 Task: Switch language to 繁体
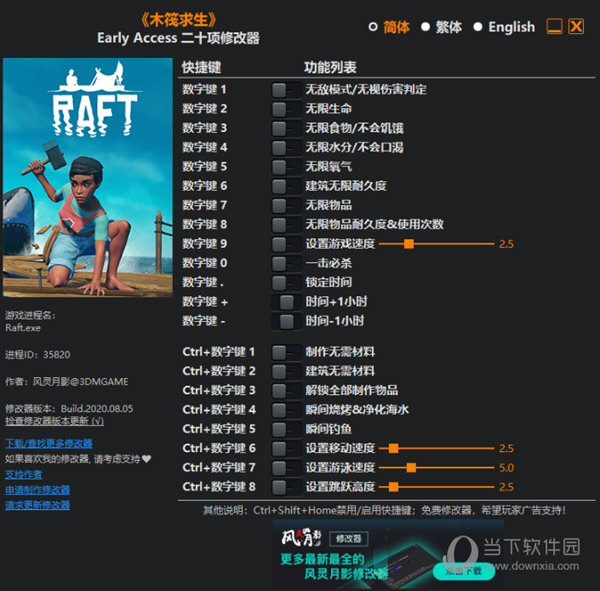(x=425, y=27)
